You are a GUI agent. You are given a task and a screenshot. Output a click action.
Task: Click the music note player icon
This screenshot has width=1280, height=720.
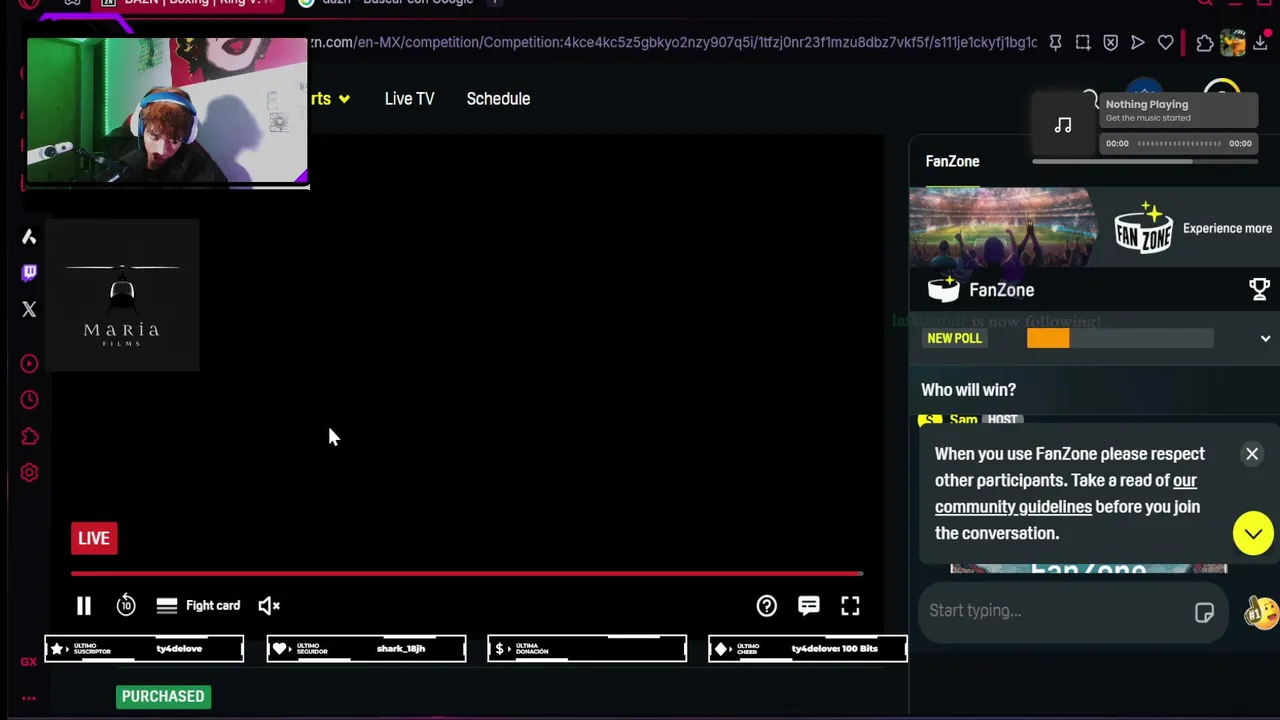click(1063, 125)
